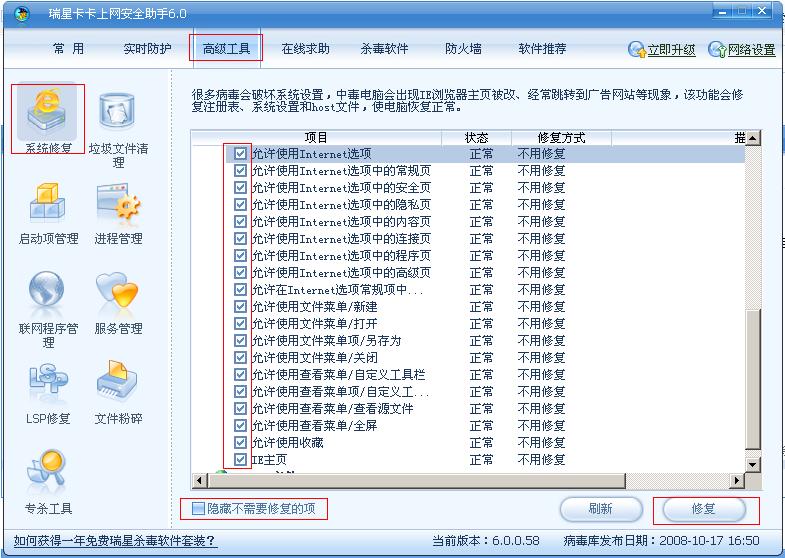This screenshot has width=785, height=558.
Task: Open the 网络设置 link
Action: coord(751,50)
